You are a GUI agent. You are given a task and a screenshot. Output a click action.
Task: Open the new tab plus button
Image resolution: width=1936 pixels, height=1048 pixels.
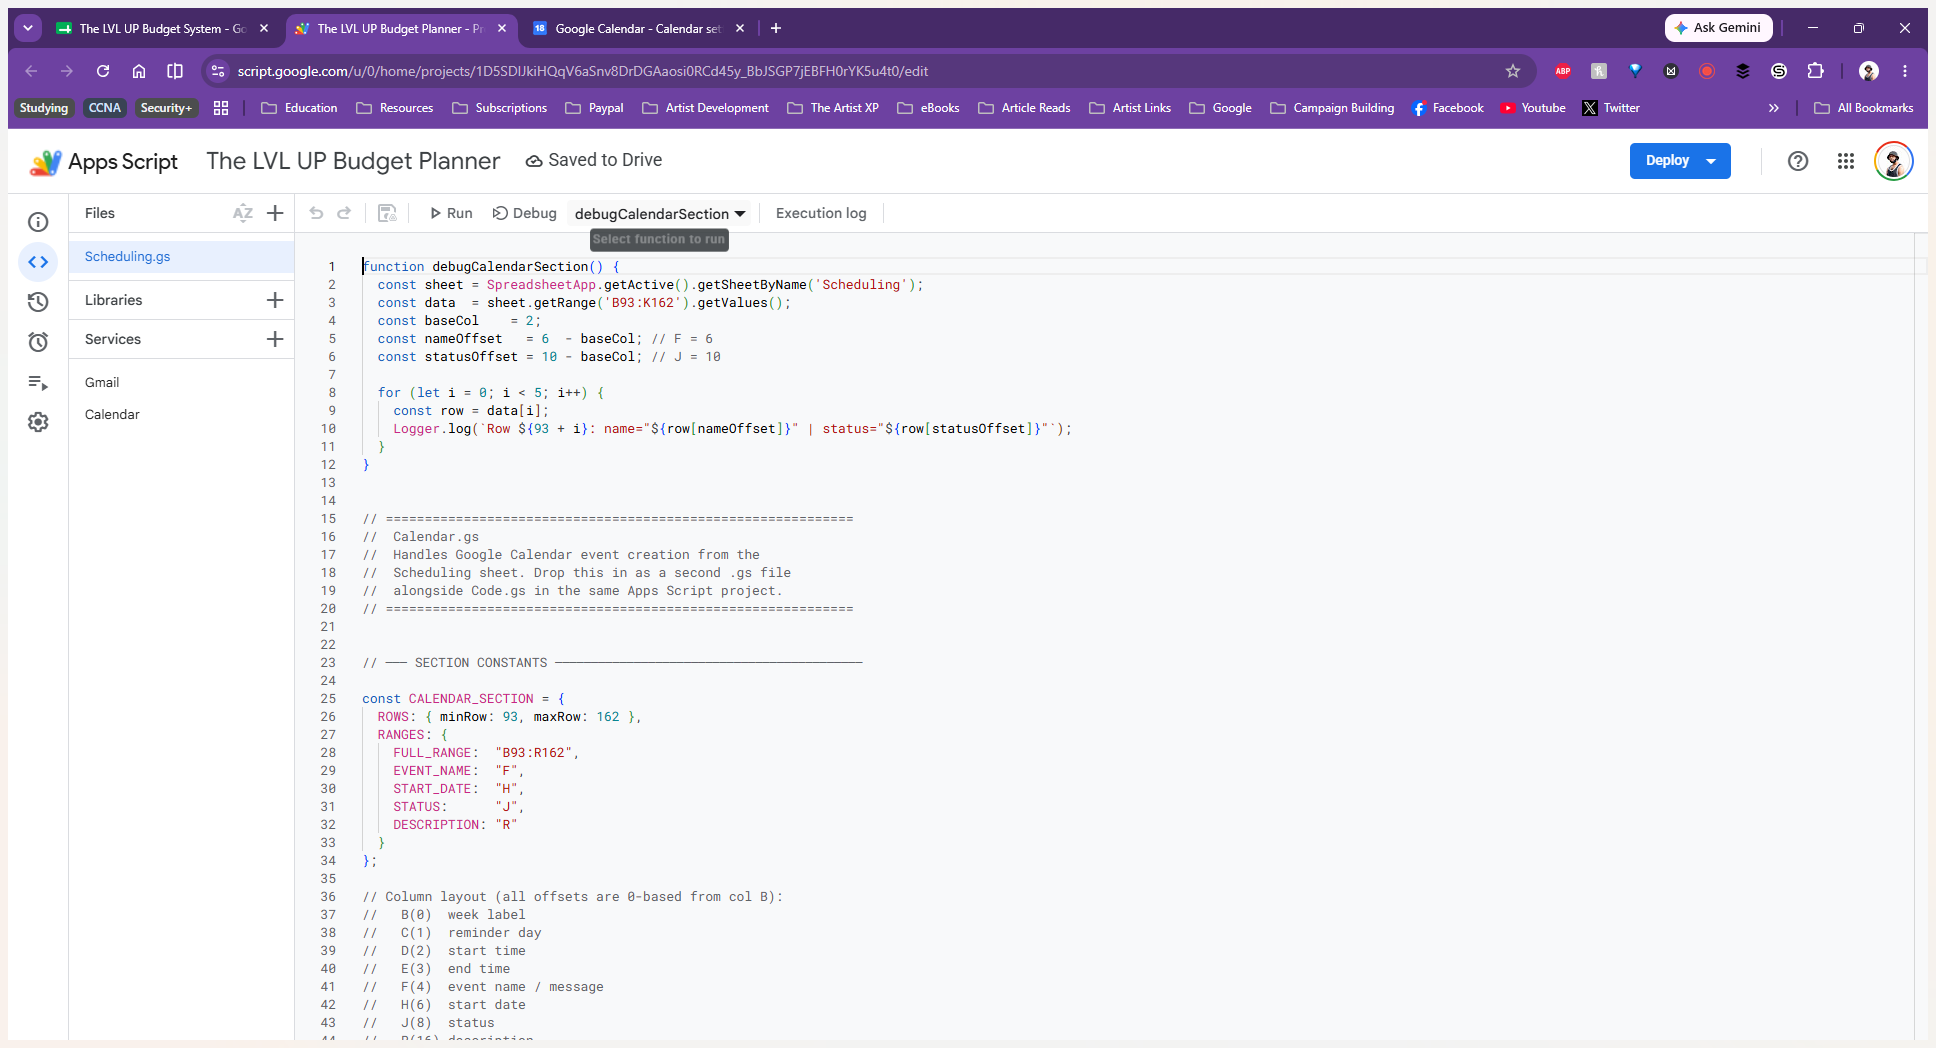click(x=776, y=28)
